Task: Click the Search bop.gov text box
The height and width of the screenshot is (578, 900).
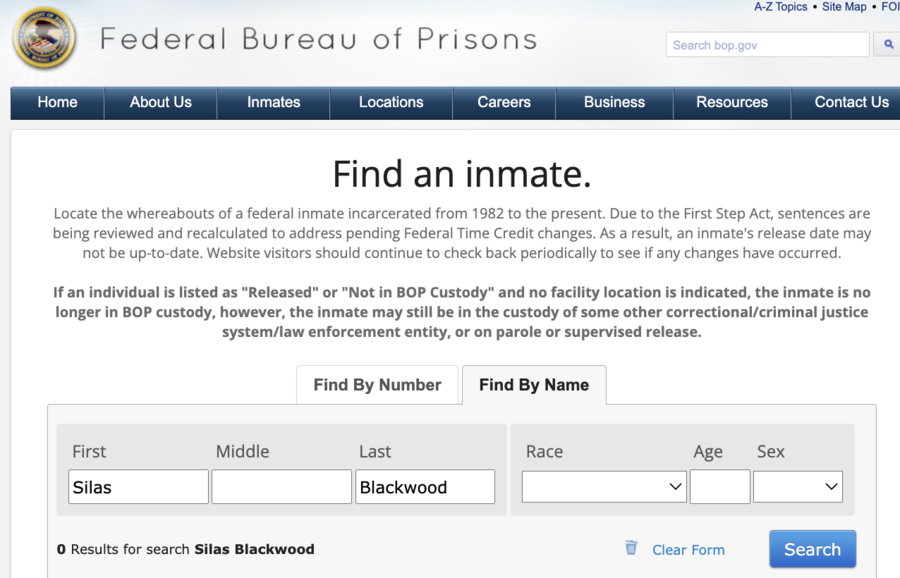Action: (x=767, y=45)
